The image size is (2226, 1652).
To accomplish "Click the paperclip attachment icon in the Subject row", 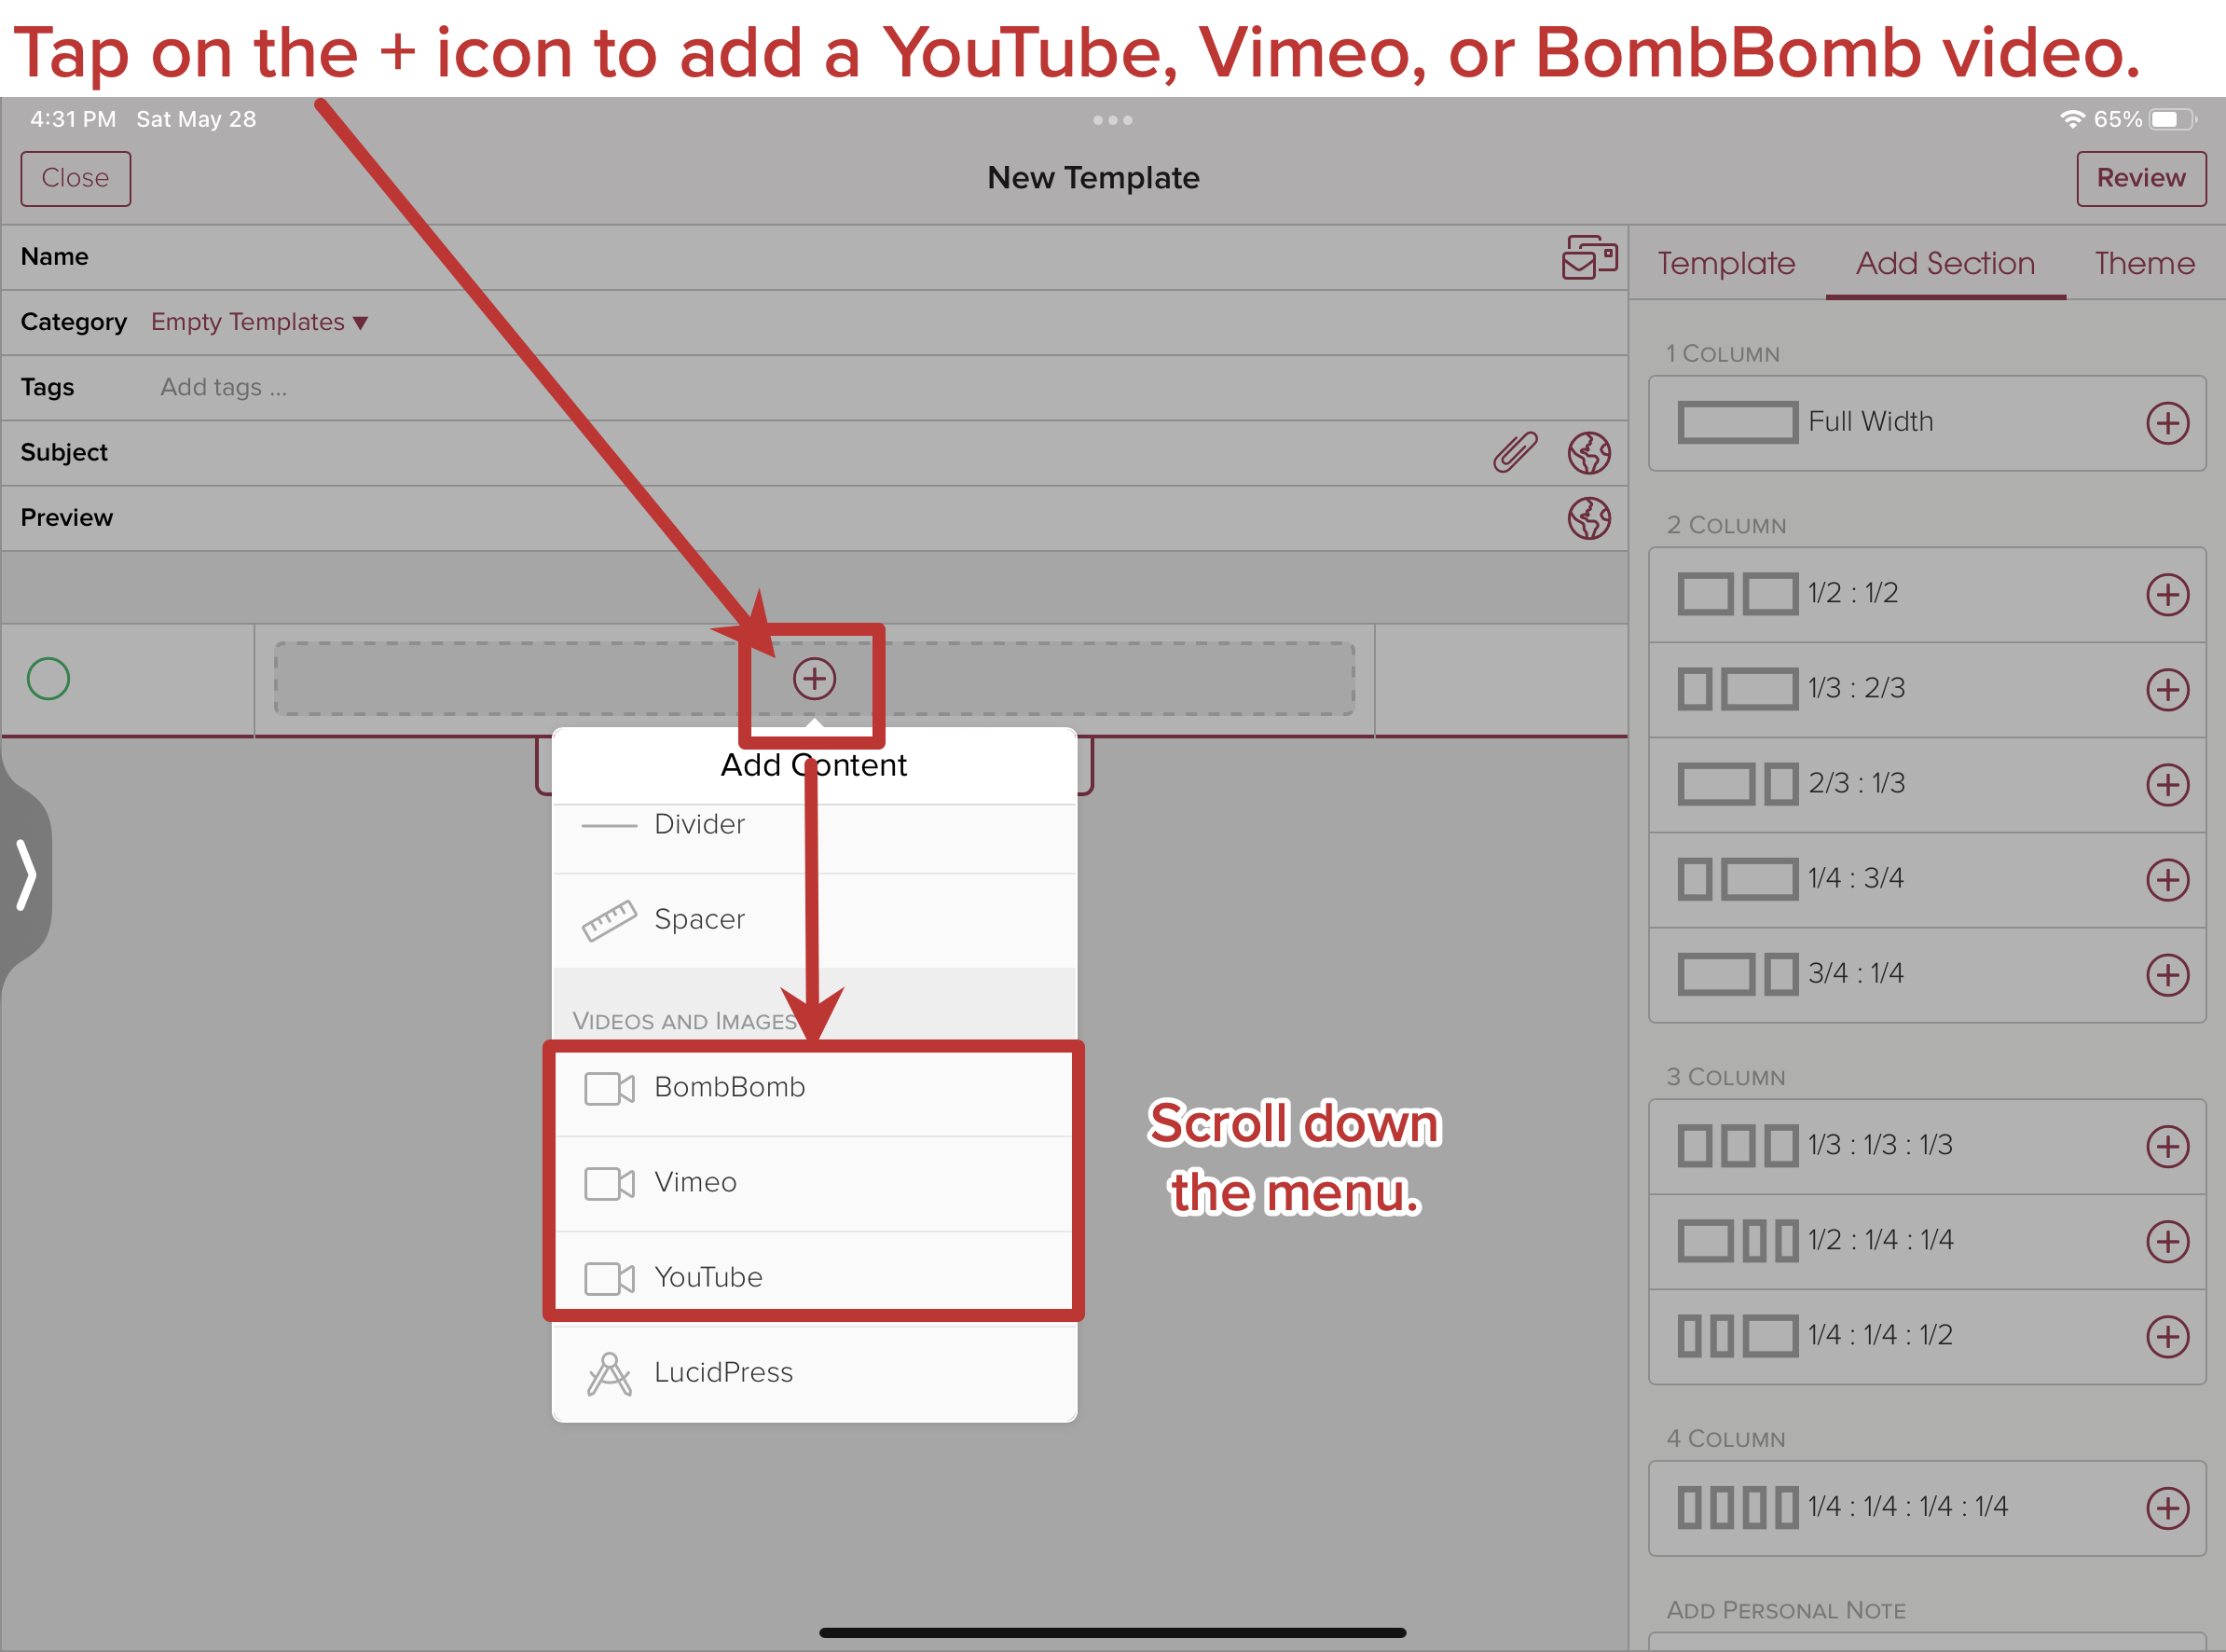I will pyautogui.click(x=1515, y=452).
